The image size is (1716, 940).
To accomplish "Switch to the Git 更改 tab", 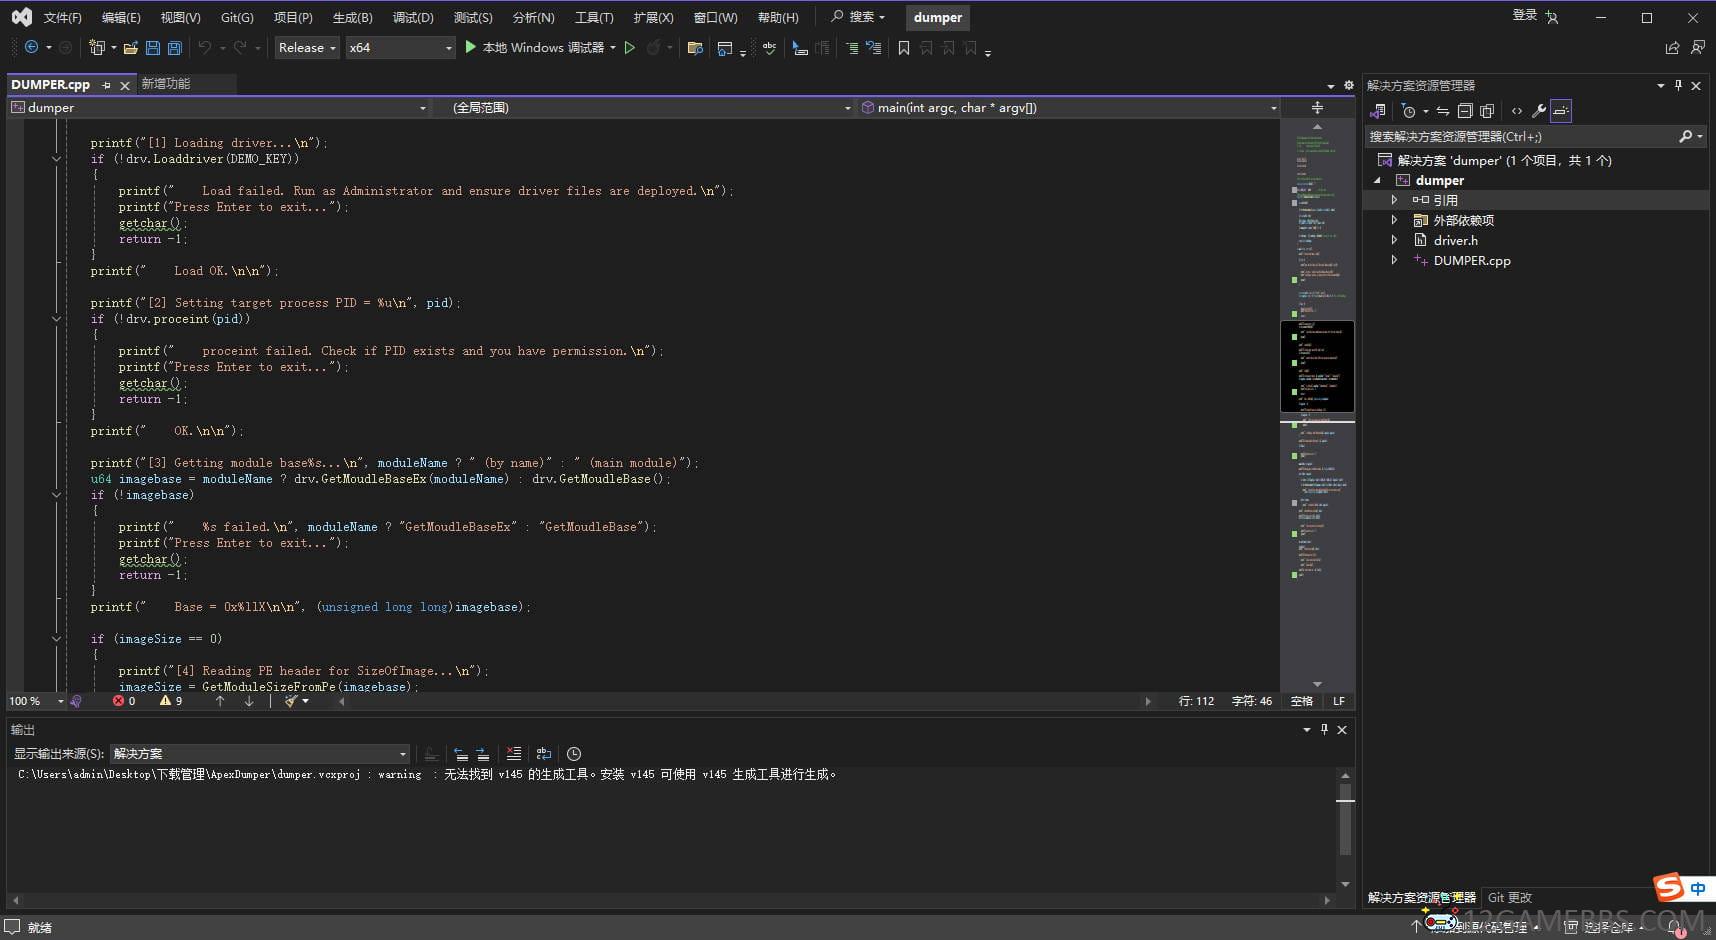I will tap(1509, 898).
